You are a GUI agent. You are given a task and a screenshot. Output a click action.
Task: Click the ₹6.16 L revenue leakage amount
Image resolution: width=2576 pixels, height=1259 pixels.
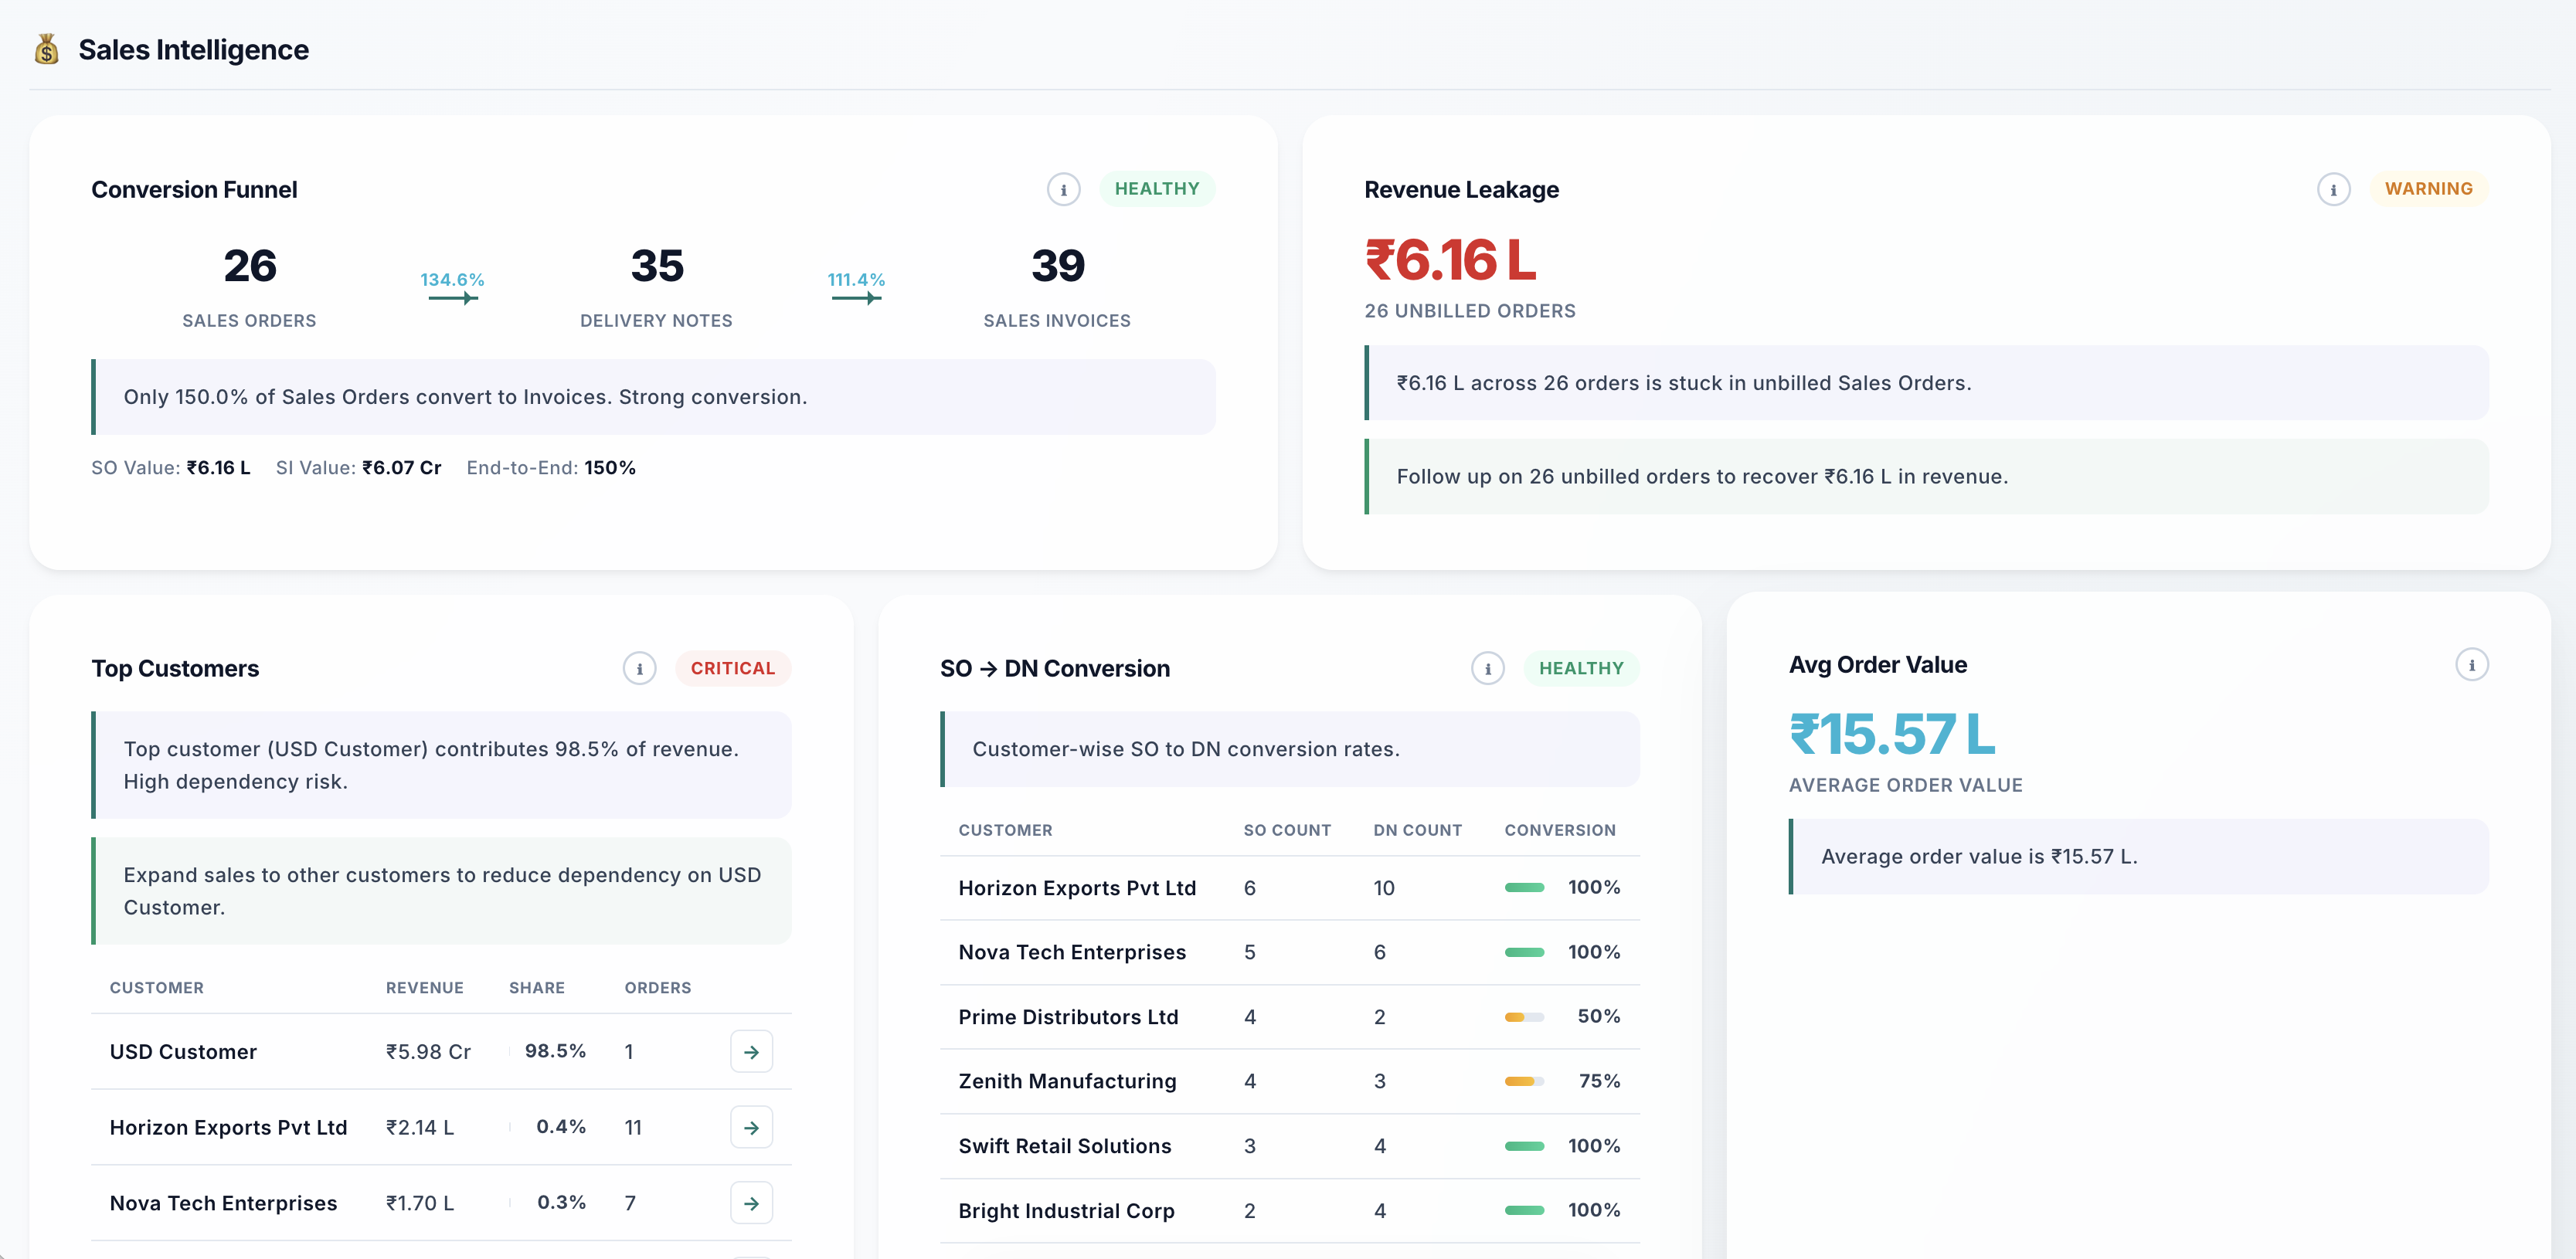[1450, 260]
